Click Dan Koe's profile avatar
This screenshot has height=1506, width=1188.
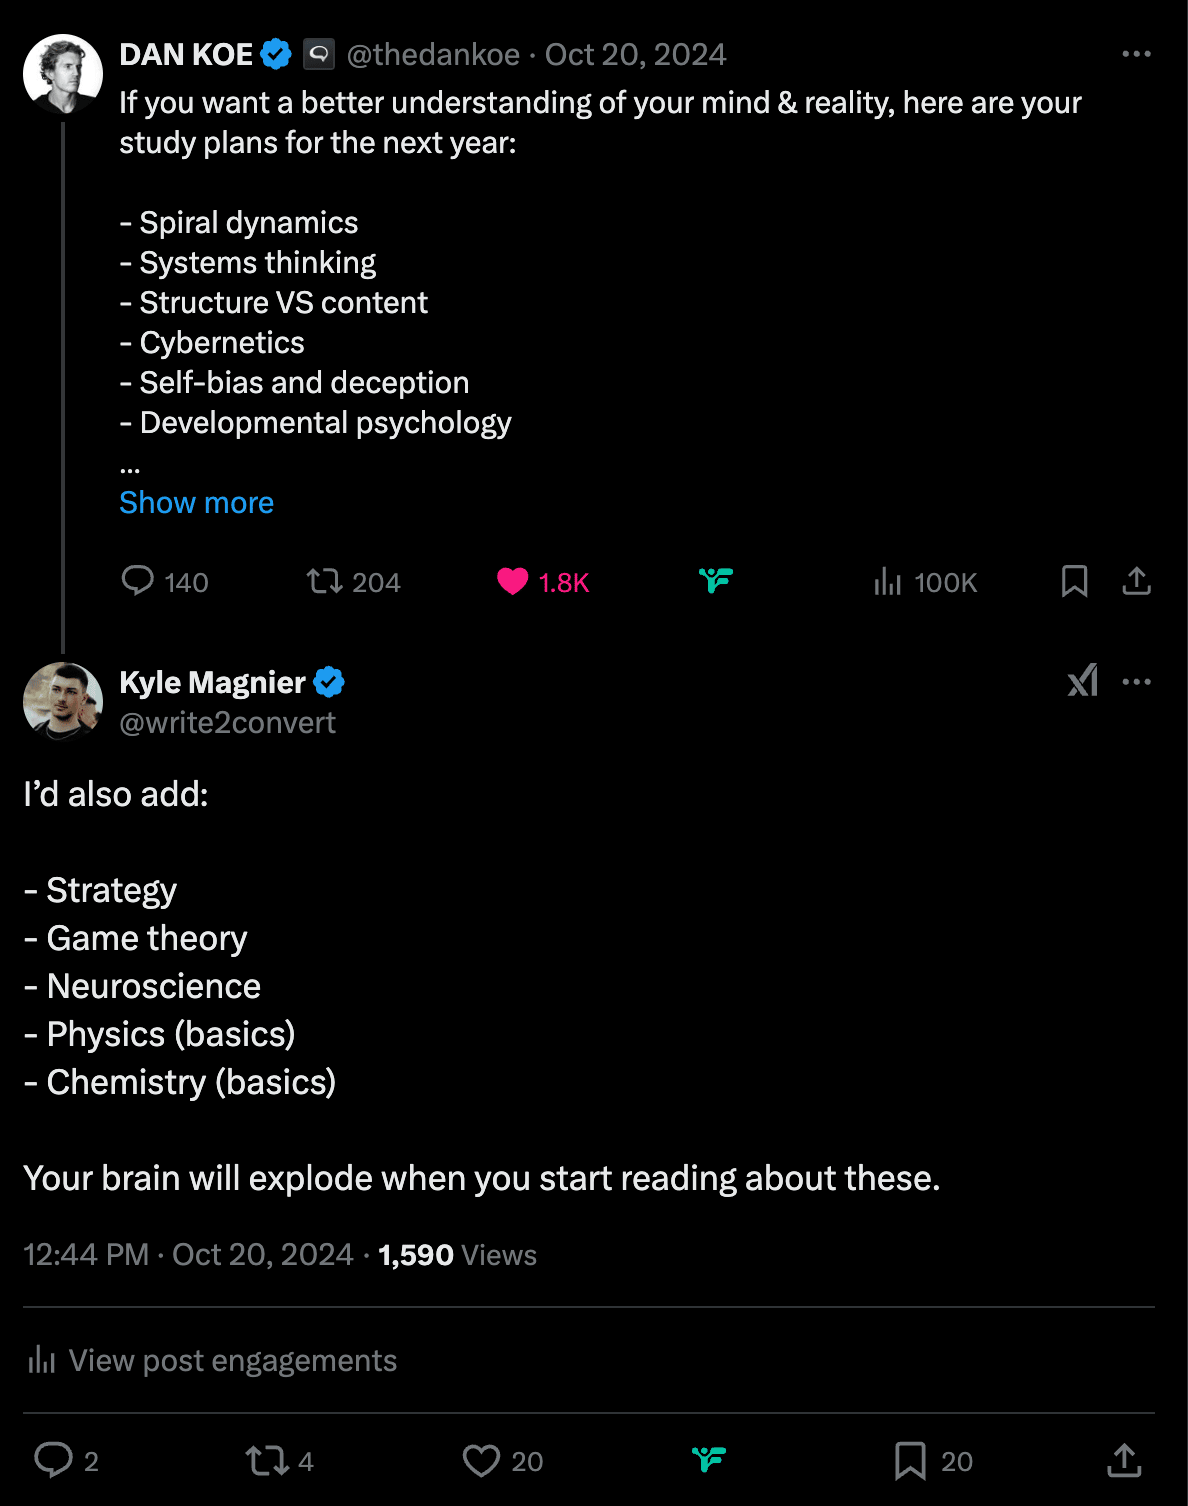(63, 74)
